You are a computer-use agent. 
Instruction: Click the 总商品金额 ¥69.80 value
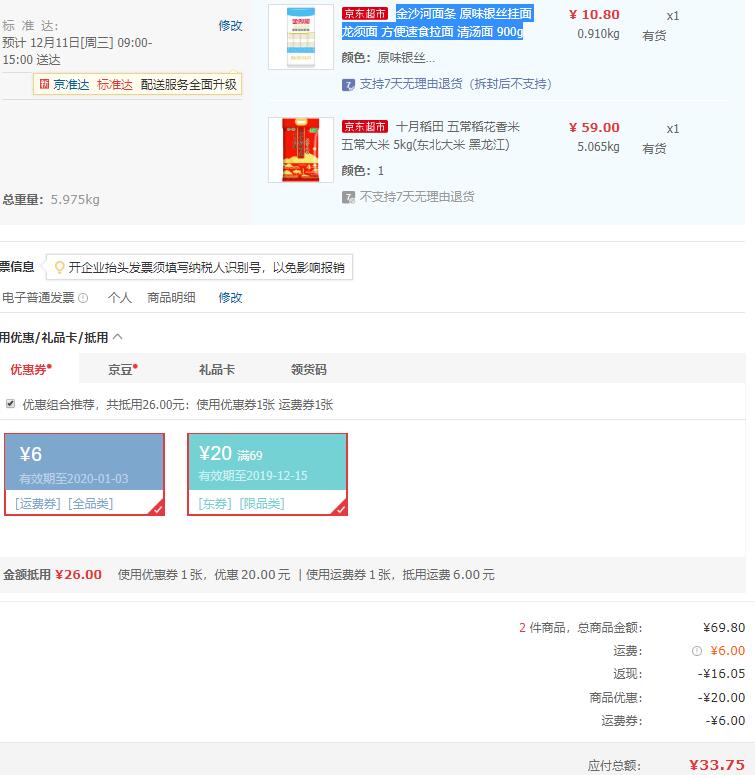click(x=724, y=628)
